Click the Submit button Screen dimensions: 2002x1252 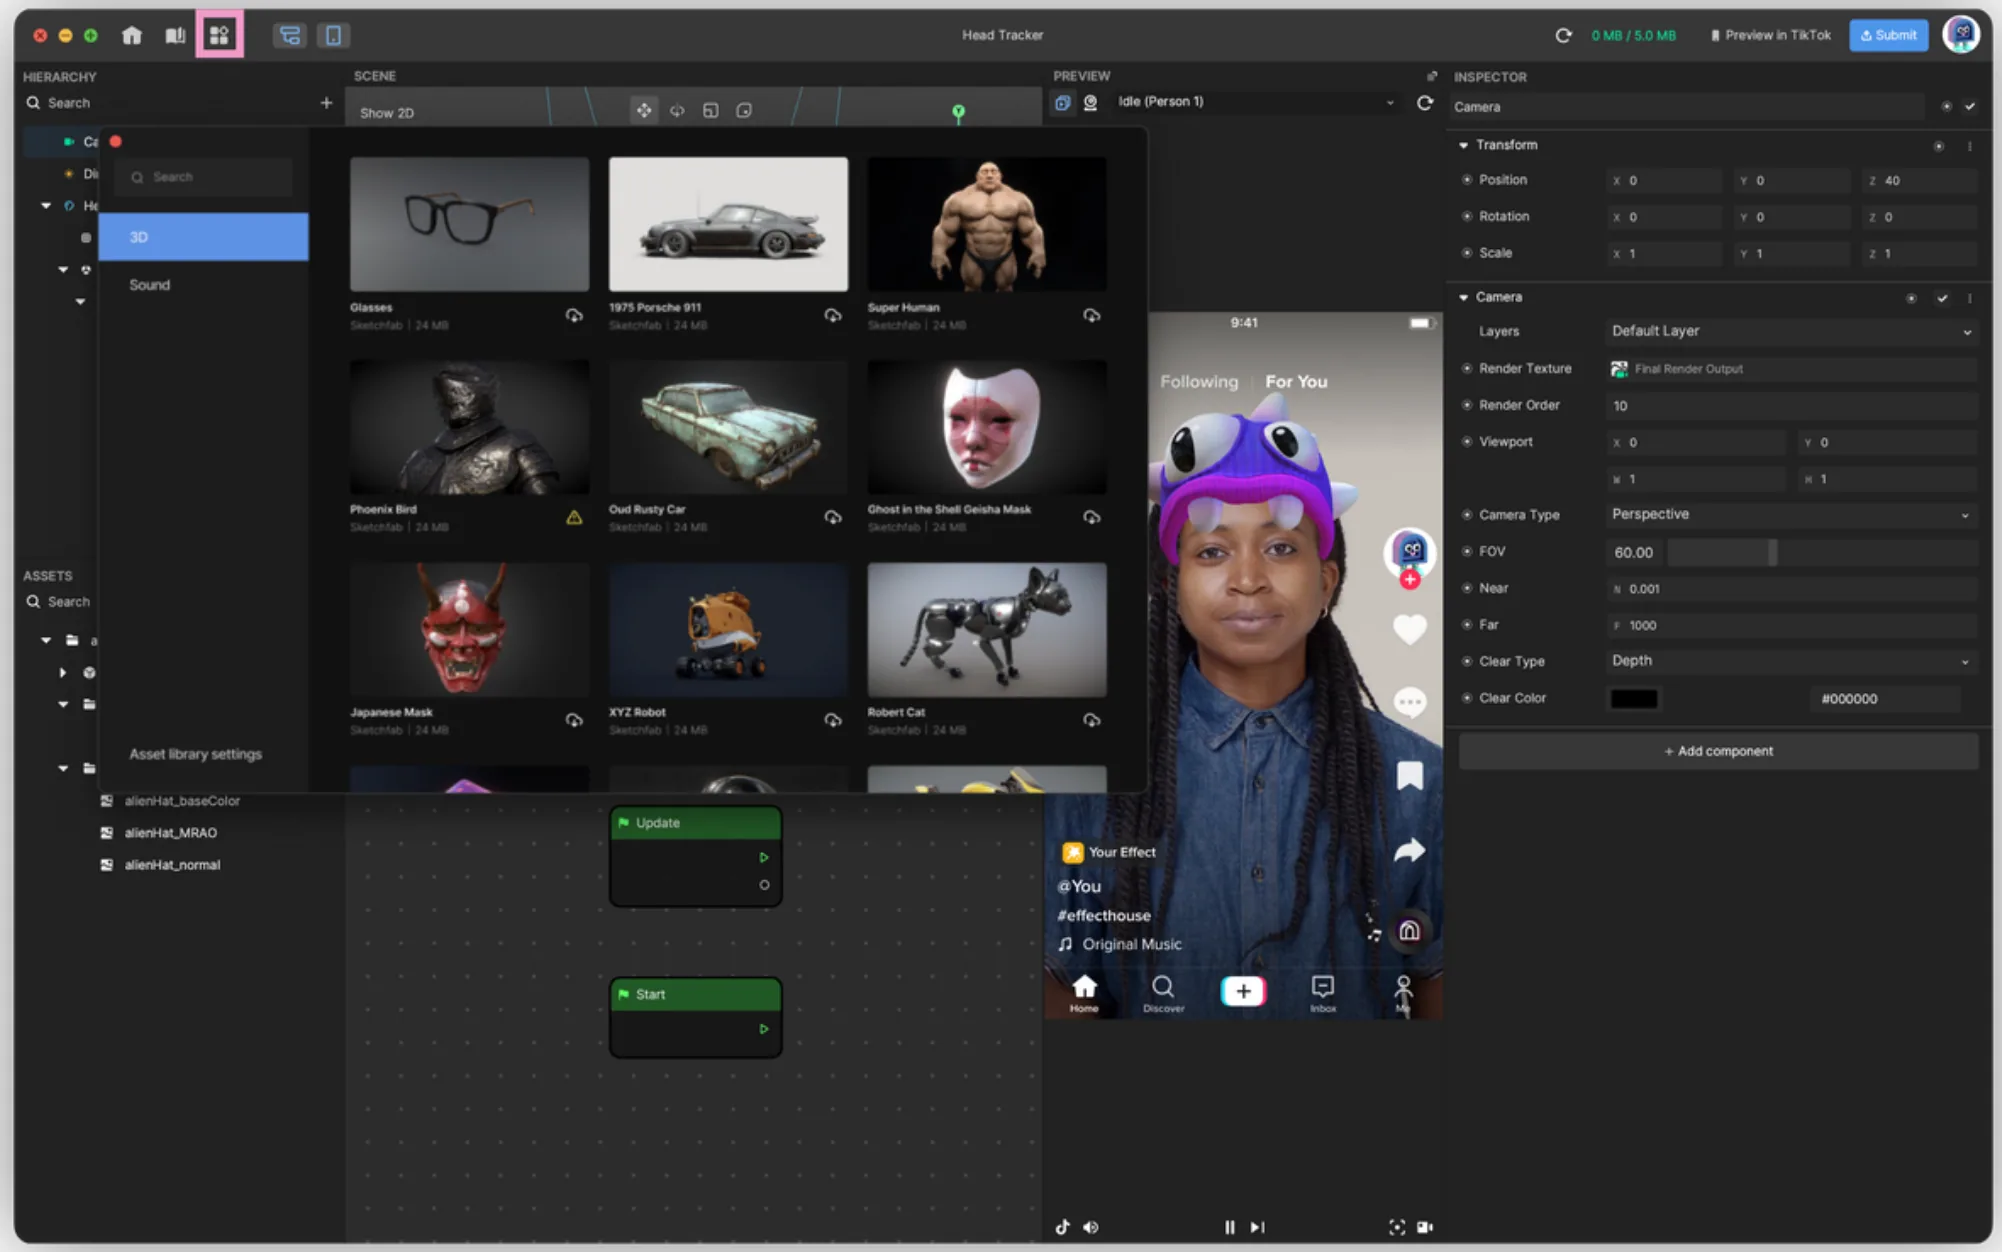[1889, 35]
